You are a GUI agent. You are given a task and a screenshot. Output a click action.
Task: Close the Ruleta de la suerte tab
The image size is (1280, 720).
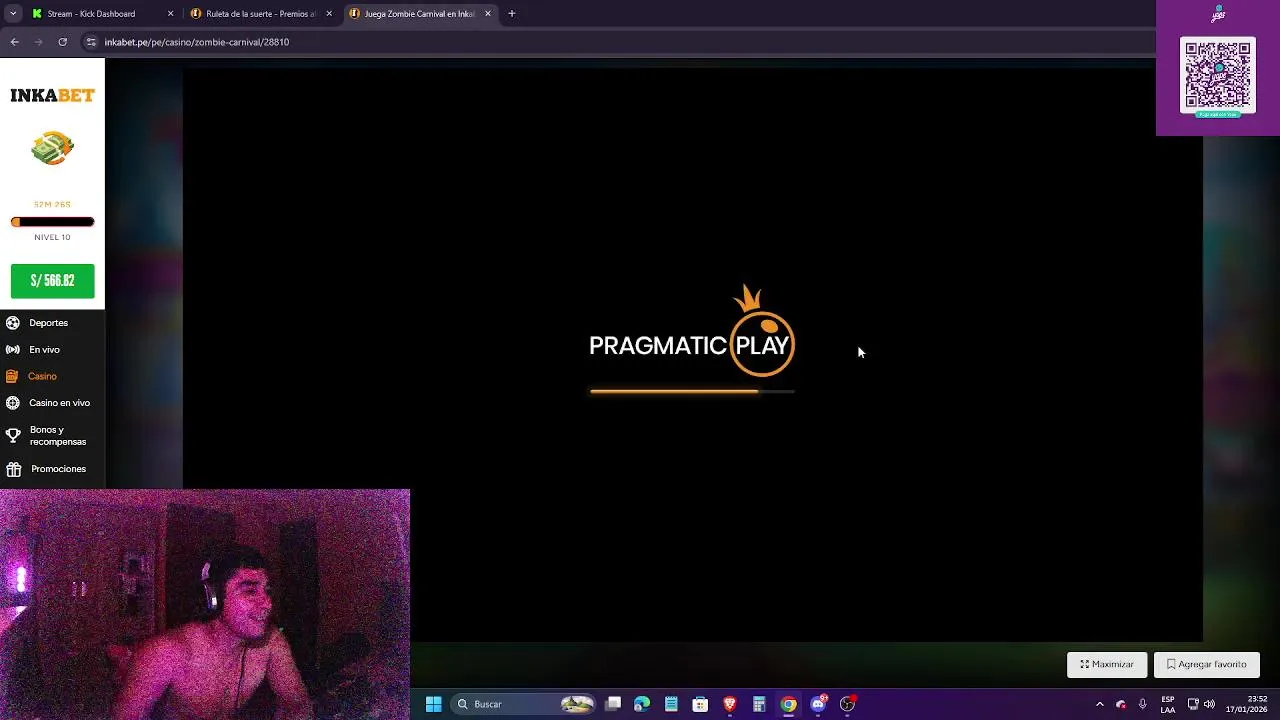point(329,14)
